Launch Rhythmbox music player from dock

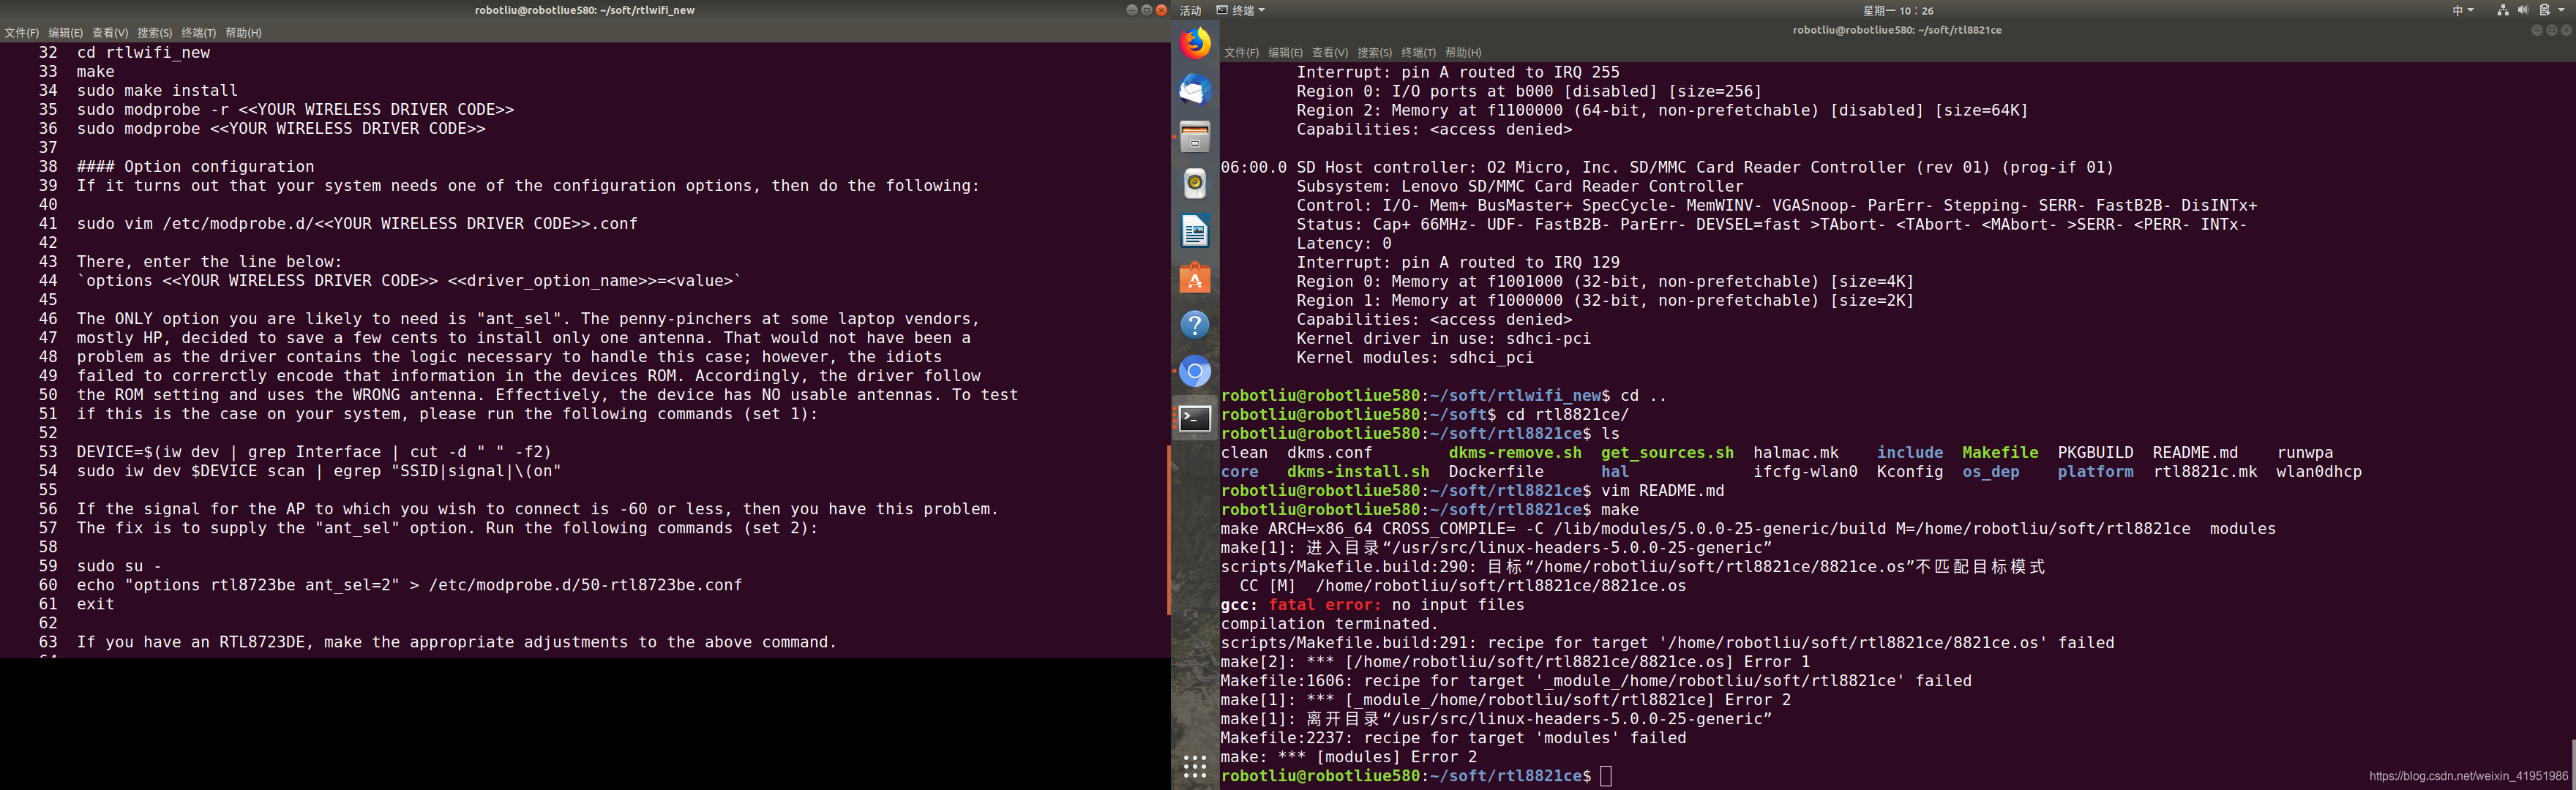click(1195, 184)
